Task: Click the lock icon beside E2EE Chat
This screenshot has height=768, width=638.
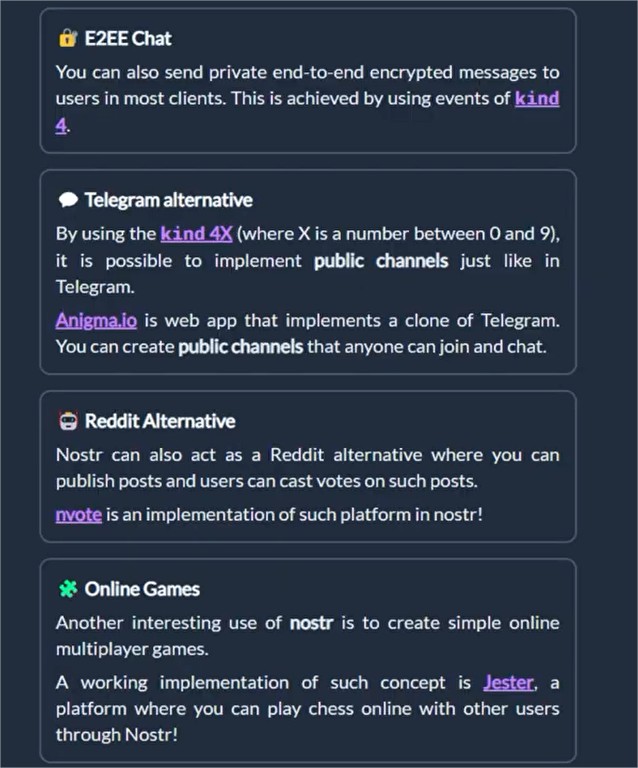Action: (x=68, y=38)
